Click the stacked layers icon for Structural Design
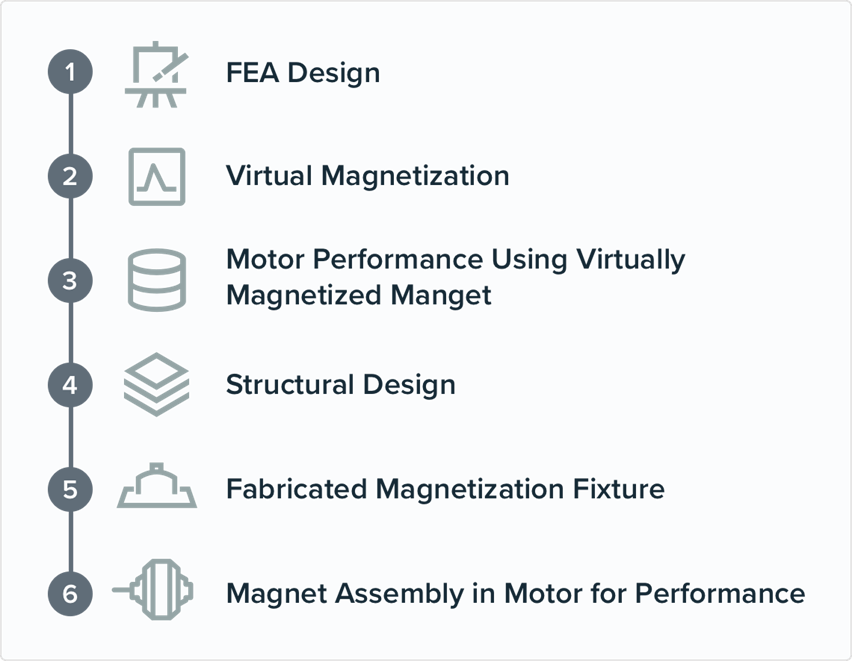Viewport: 852px width, 661px height. tap(156, 384)
